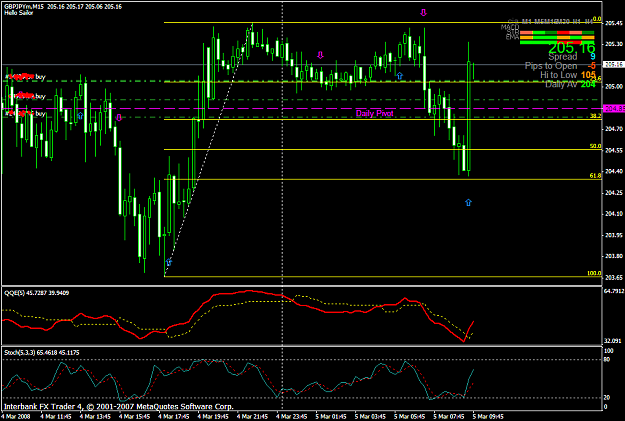Click the blue up arrow at Fibonacci trendline start

pos(169,262)
